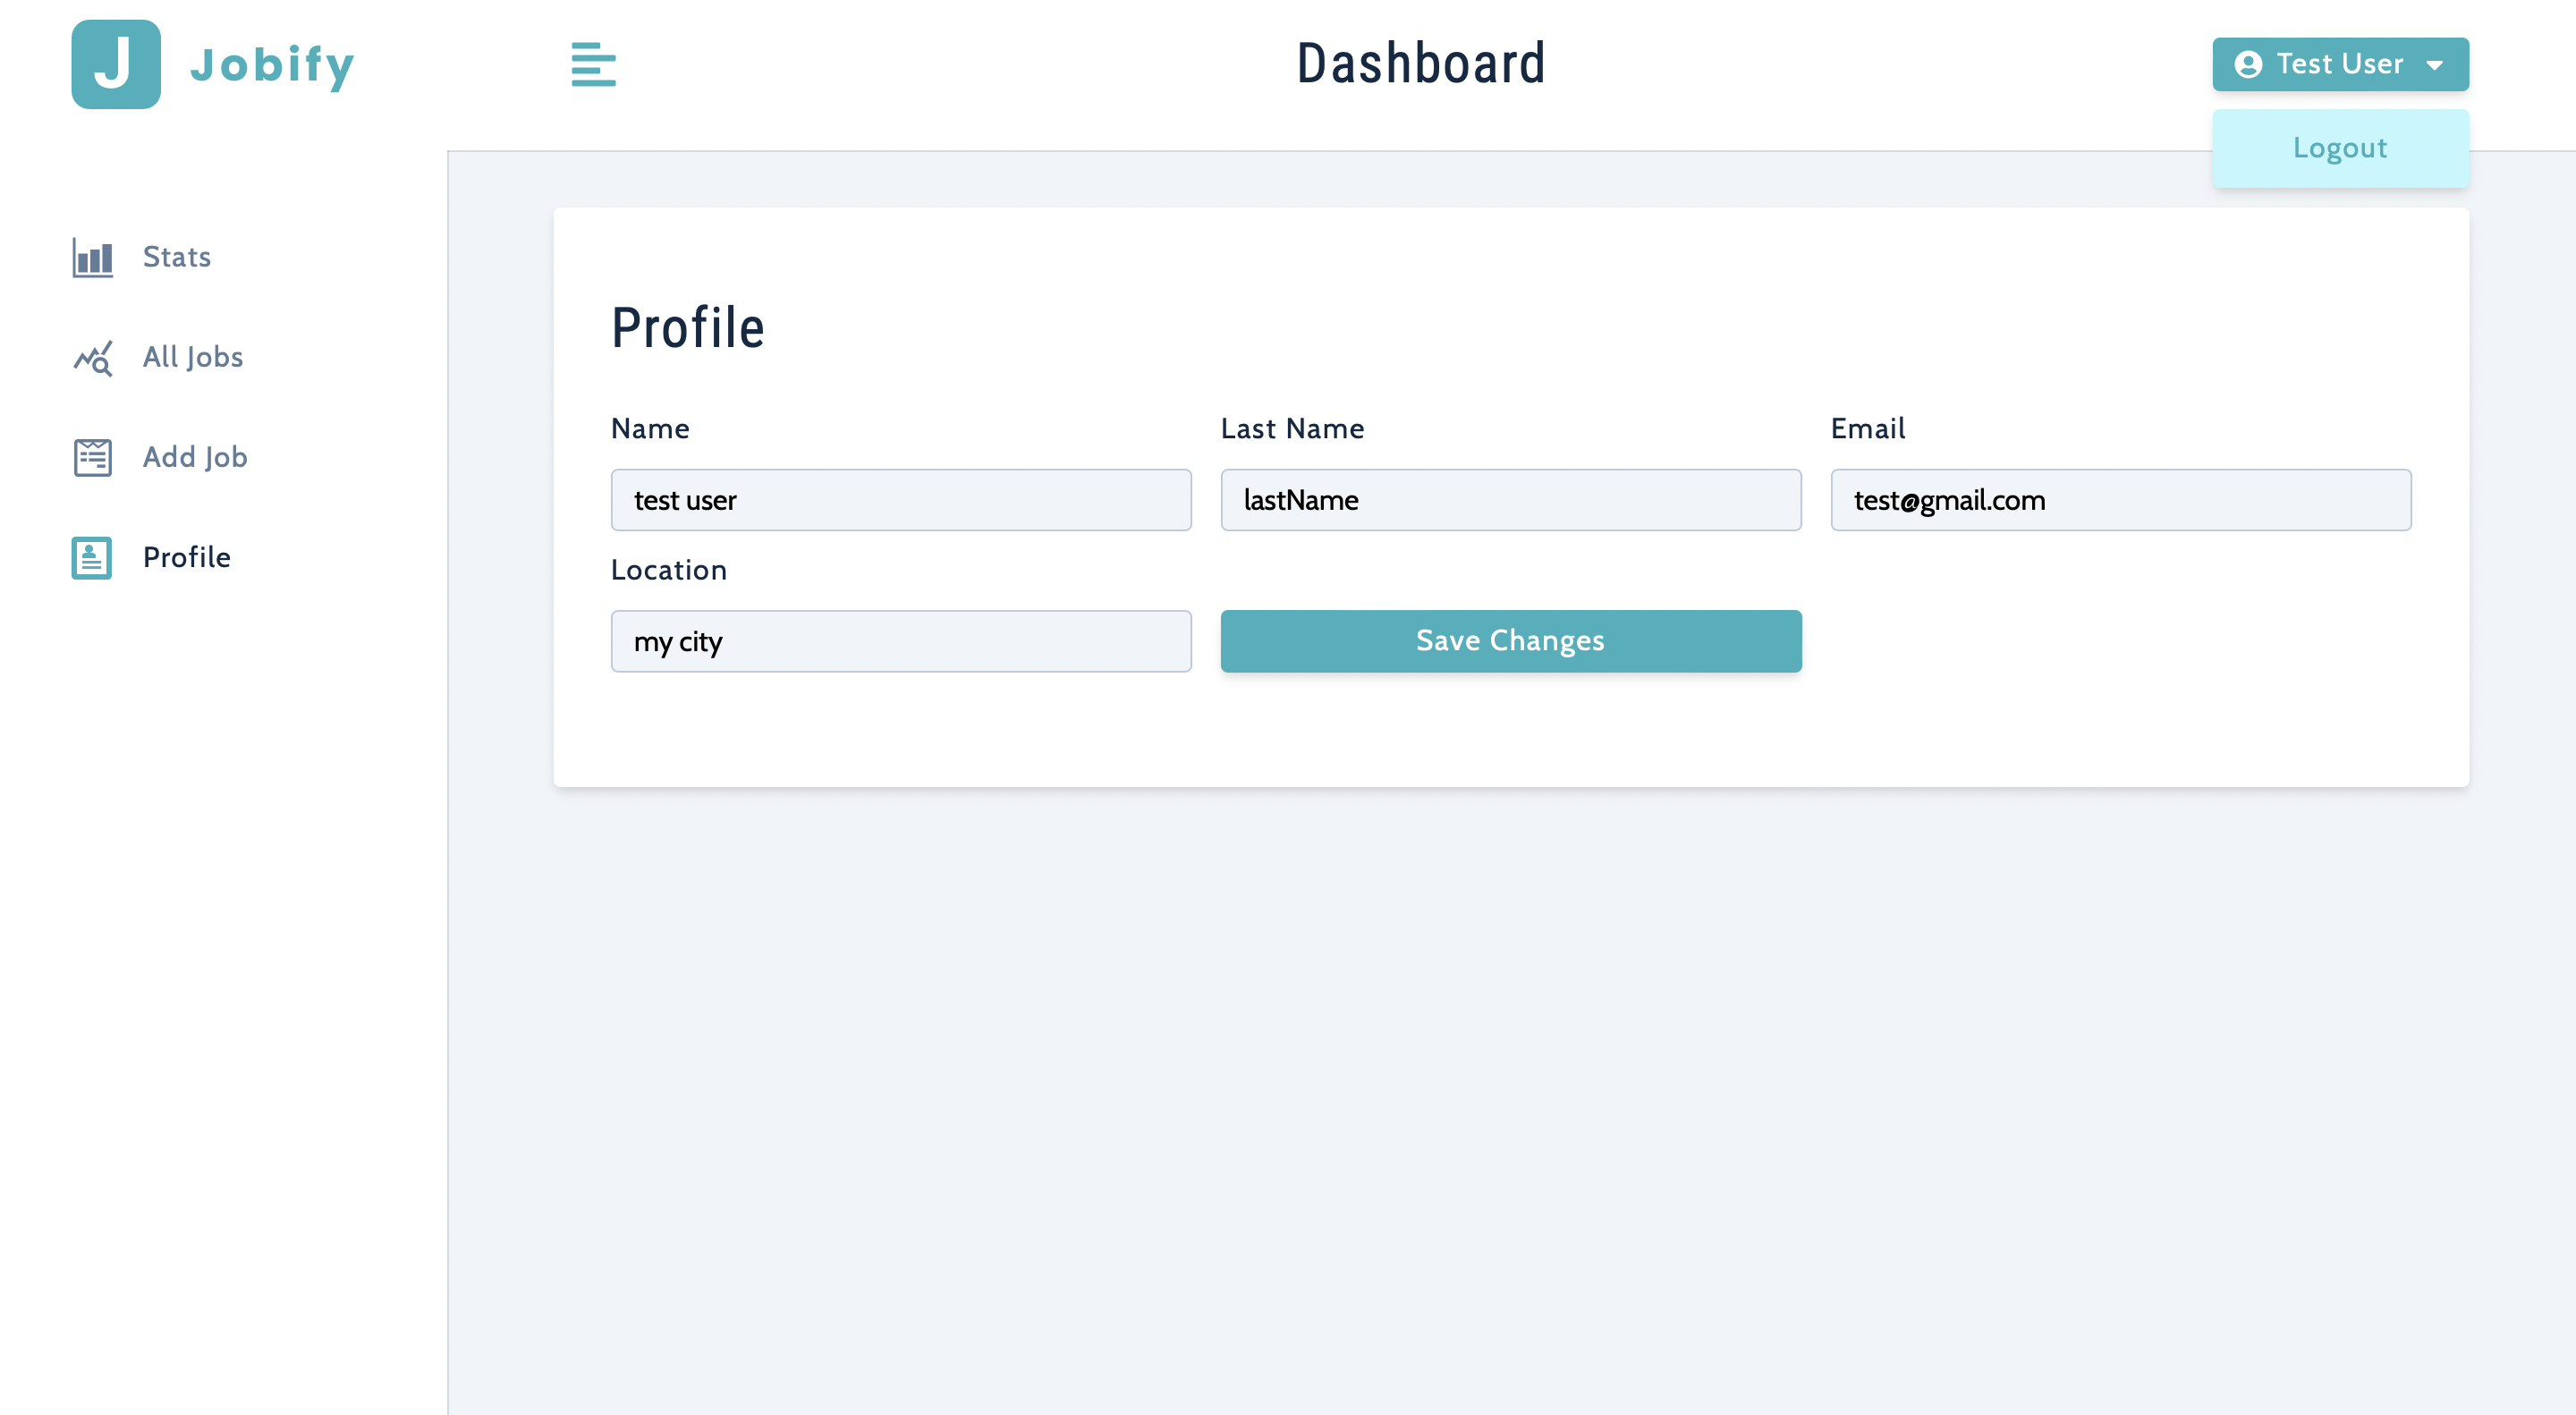2576x1415 pixels.
Task: Click the Test User account button
Action: 2340,64
